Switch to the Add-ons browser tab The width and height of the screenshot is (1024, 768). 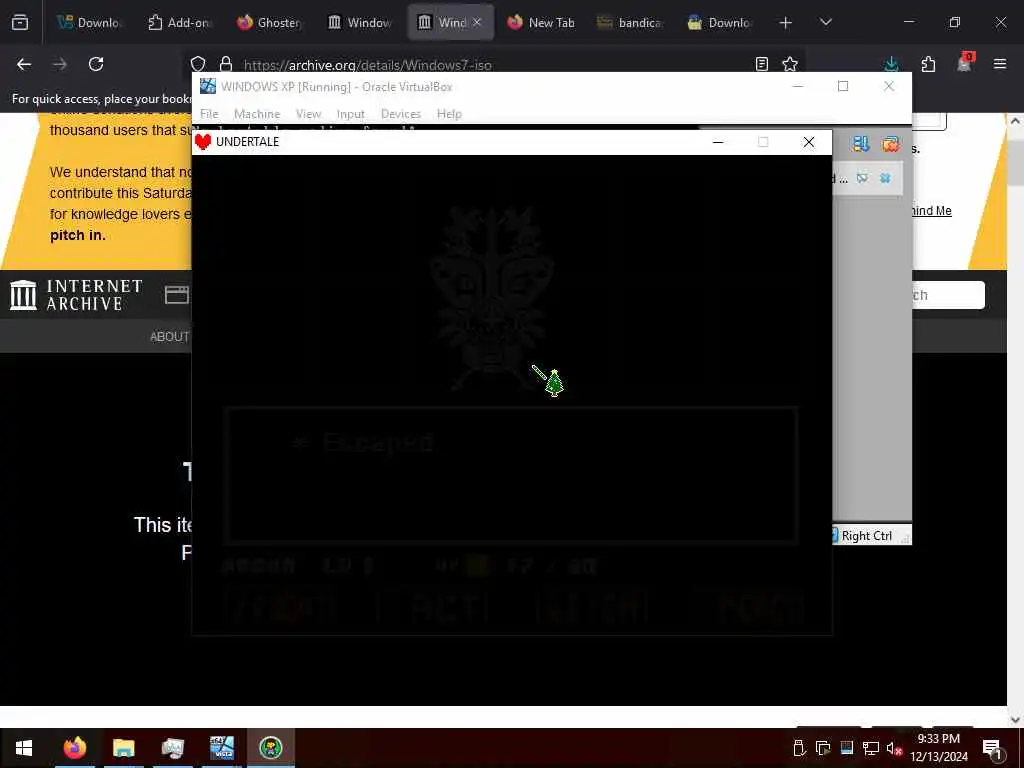point(180,23)
